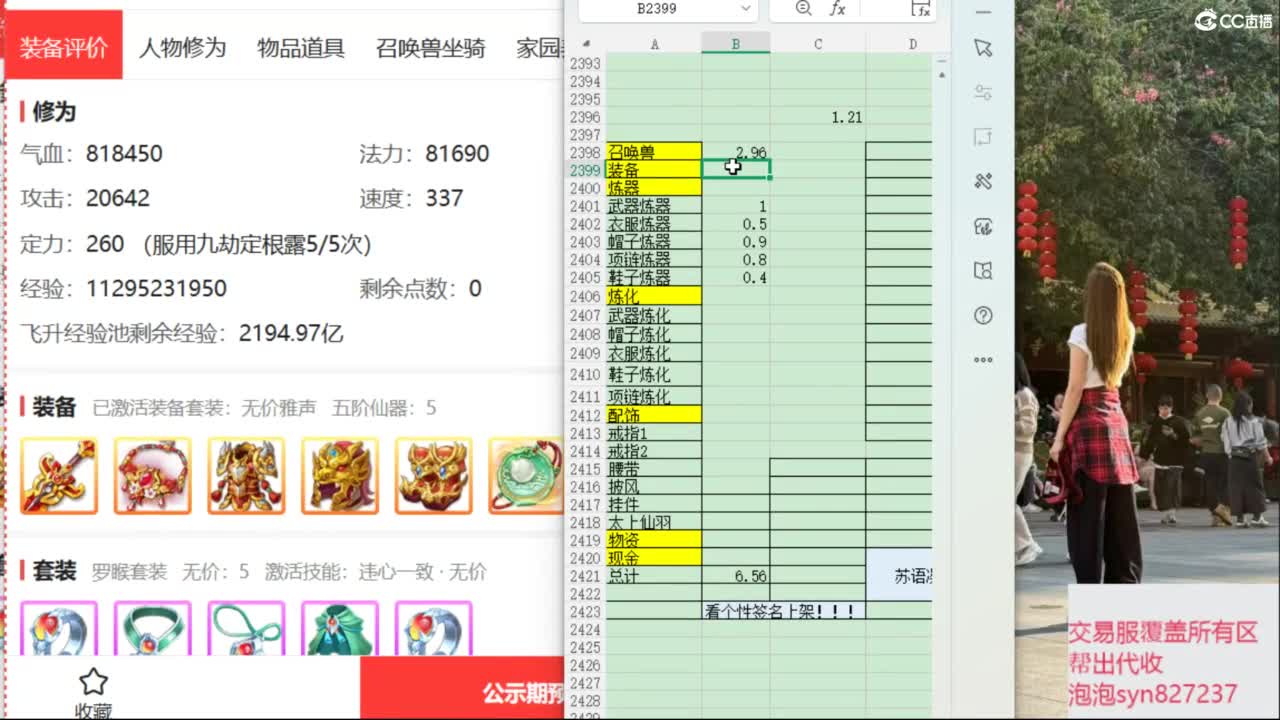The height and width of the screenshot is (720, 1280).
Task: Click the yellow 配饰 cell
Action: (x=654, y=415)
